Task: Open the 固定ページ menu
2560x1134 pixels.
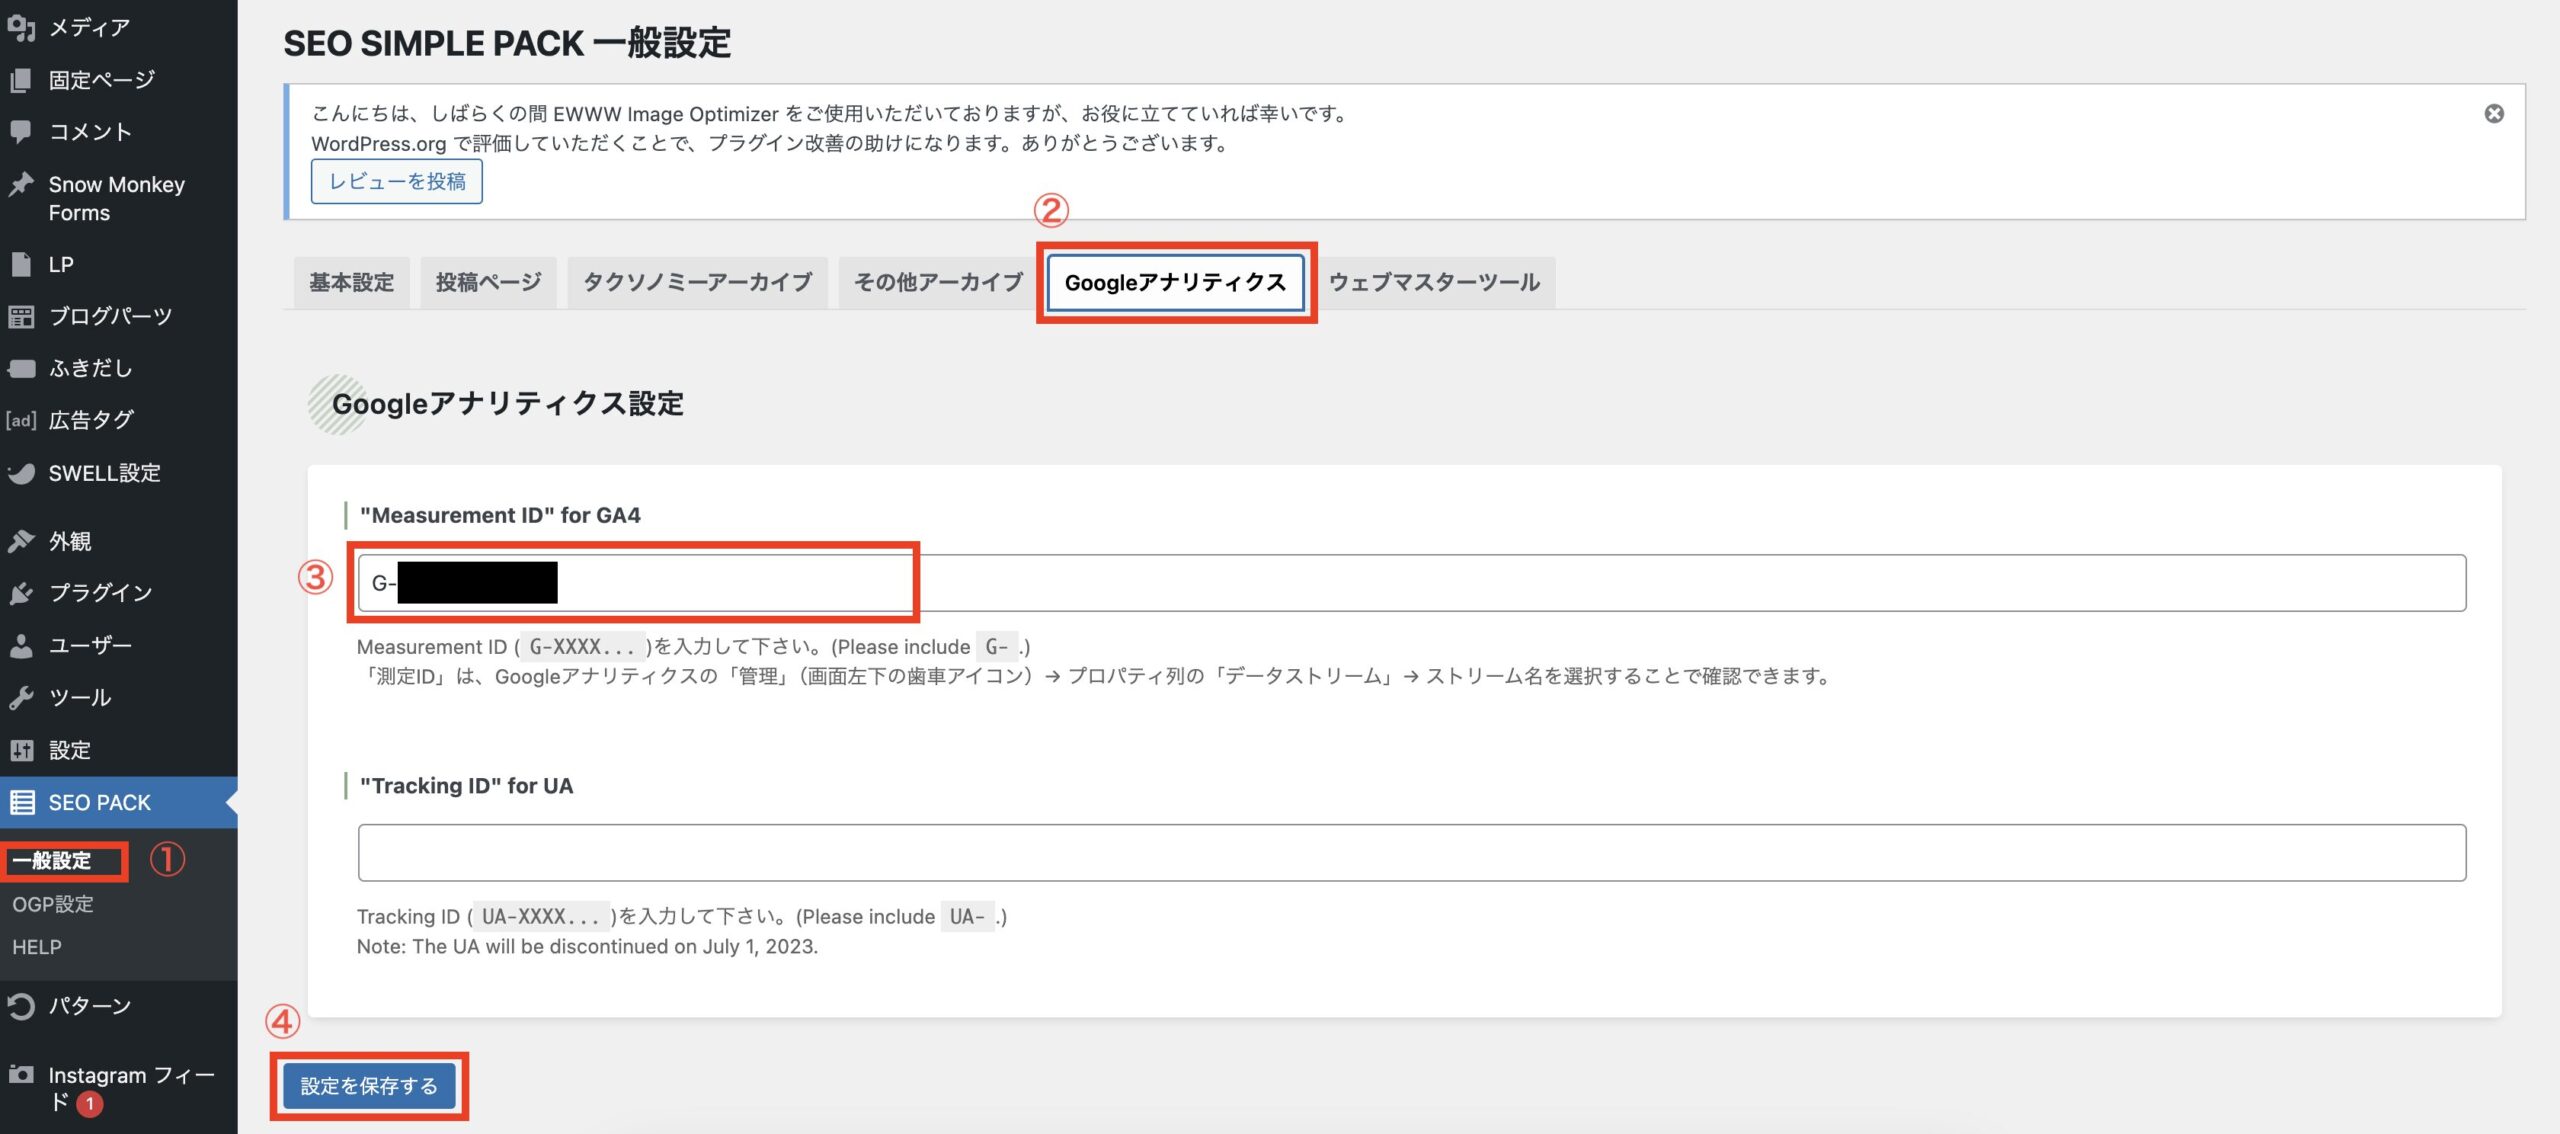Action: pyautogui.click(x=119, y=80)
